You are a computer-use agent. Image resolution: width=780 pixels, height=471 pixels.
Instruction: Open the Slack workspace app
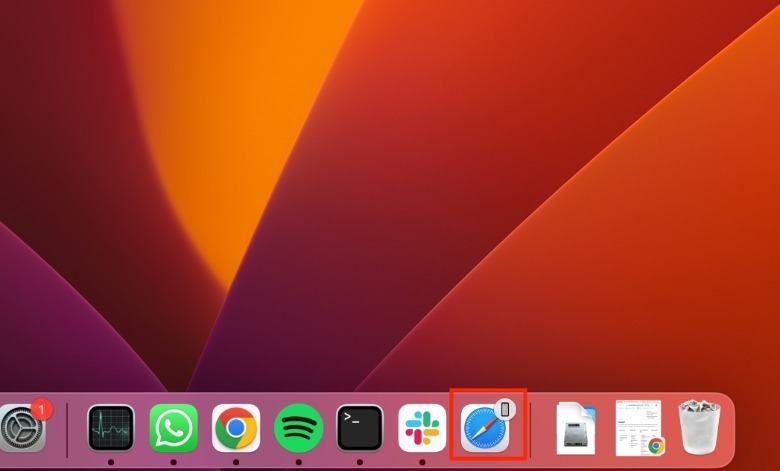pyautogui.click(x=422, y=428)
